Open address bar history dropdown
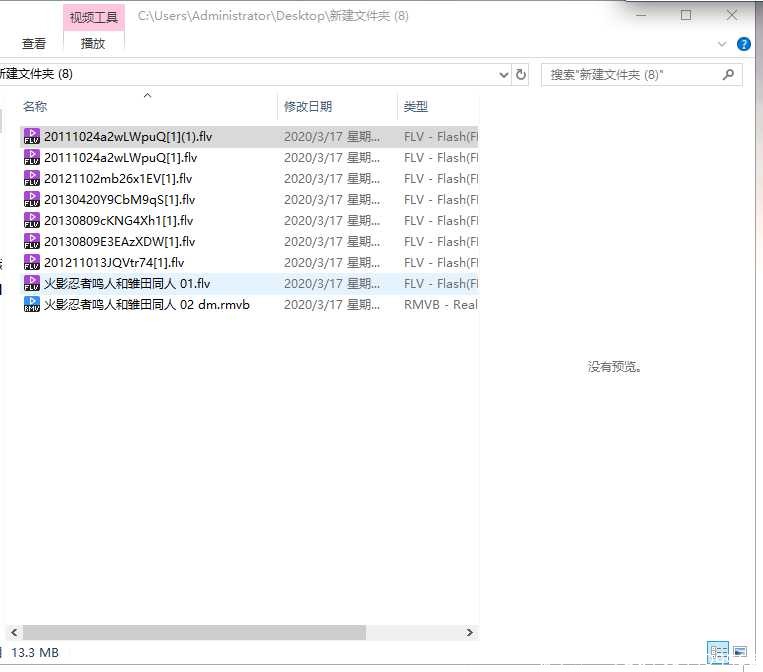The image size is (763, 672). (504, 75)
